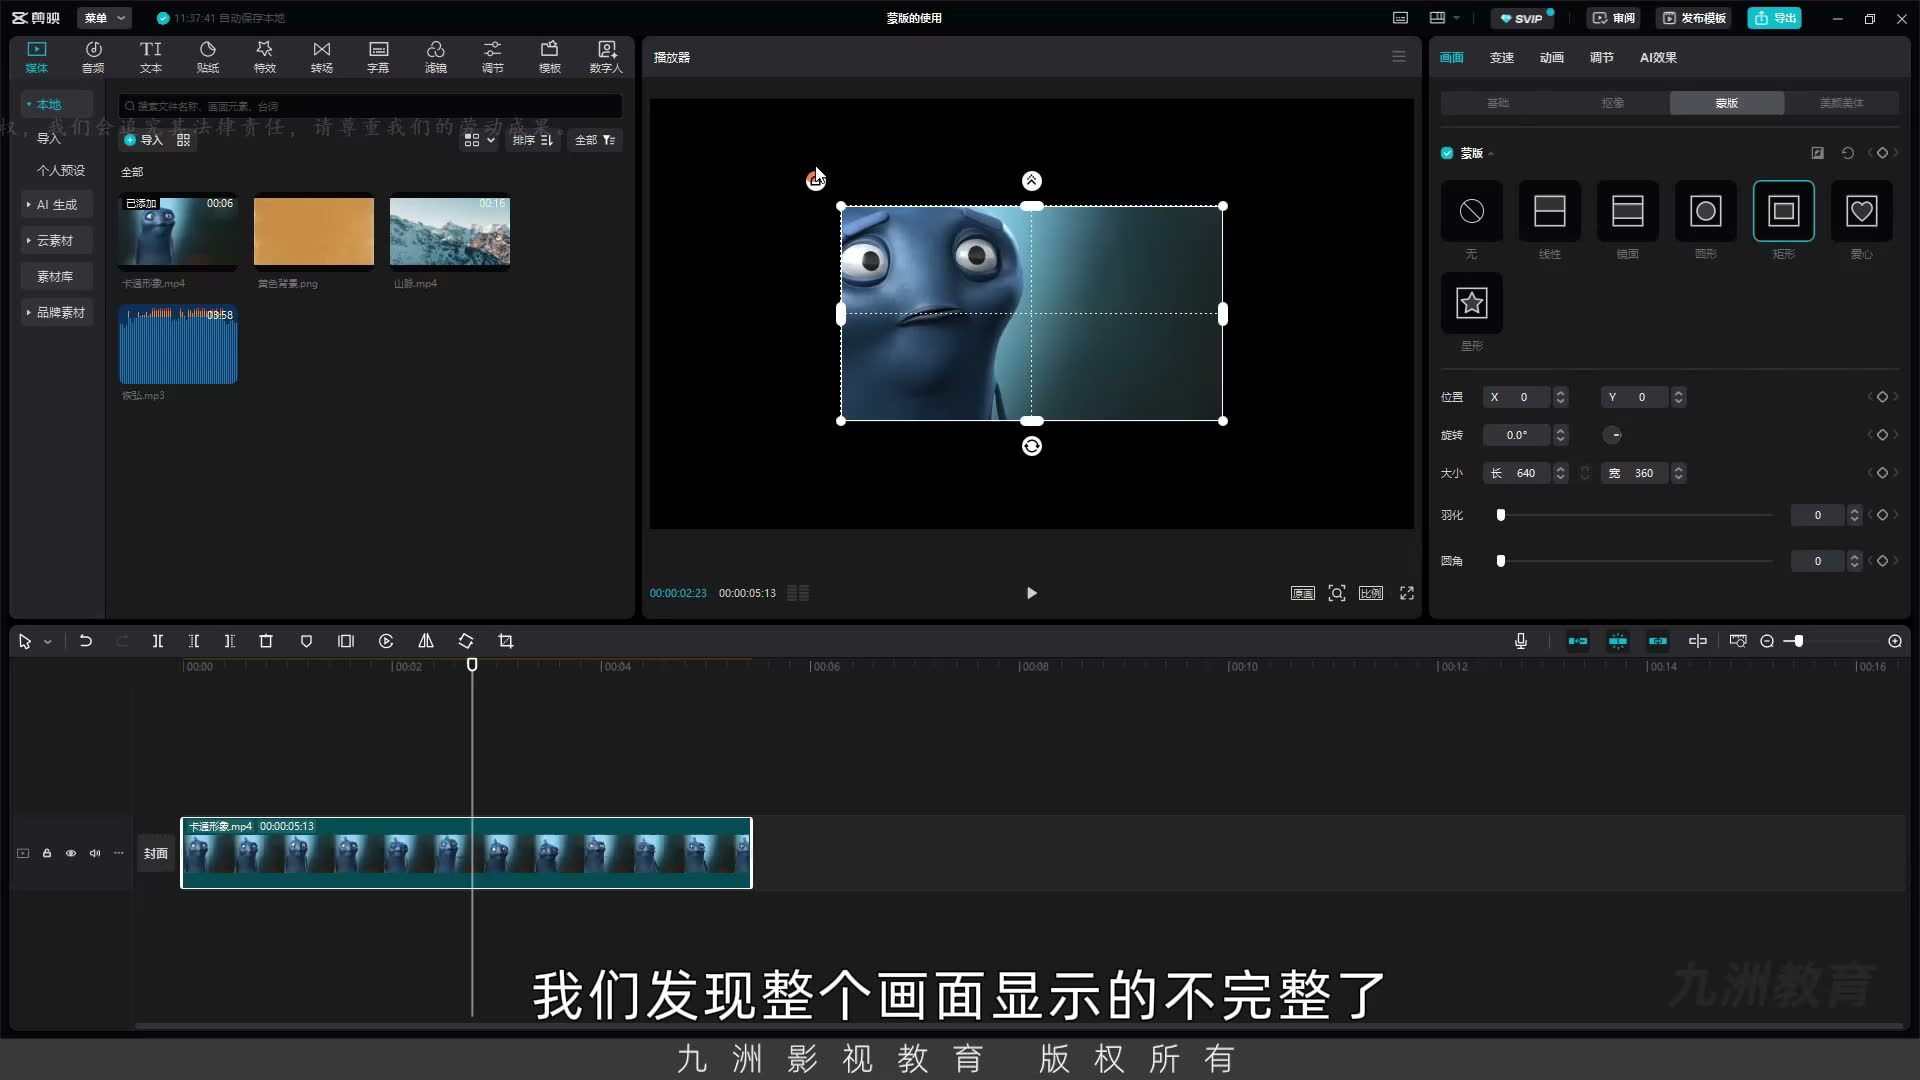Click the mirror flip tool

point(426,641)
